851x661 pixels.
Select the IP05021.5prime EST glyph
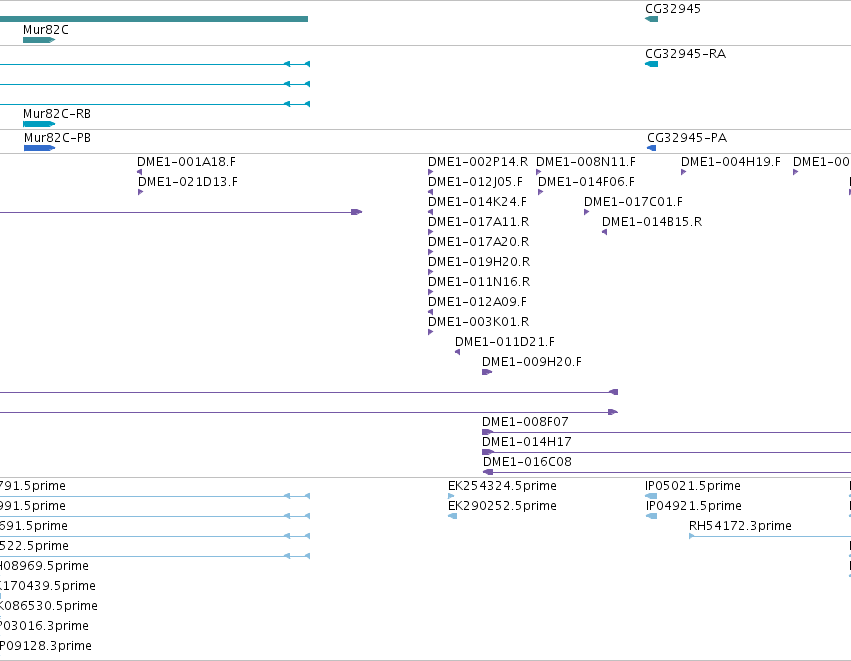point(651,495)
